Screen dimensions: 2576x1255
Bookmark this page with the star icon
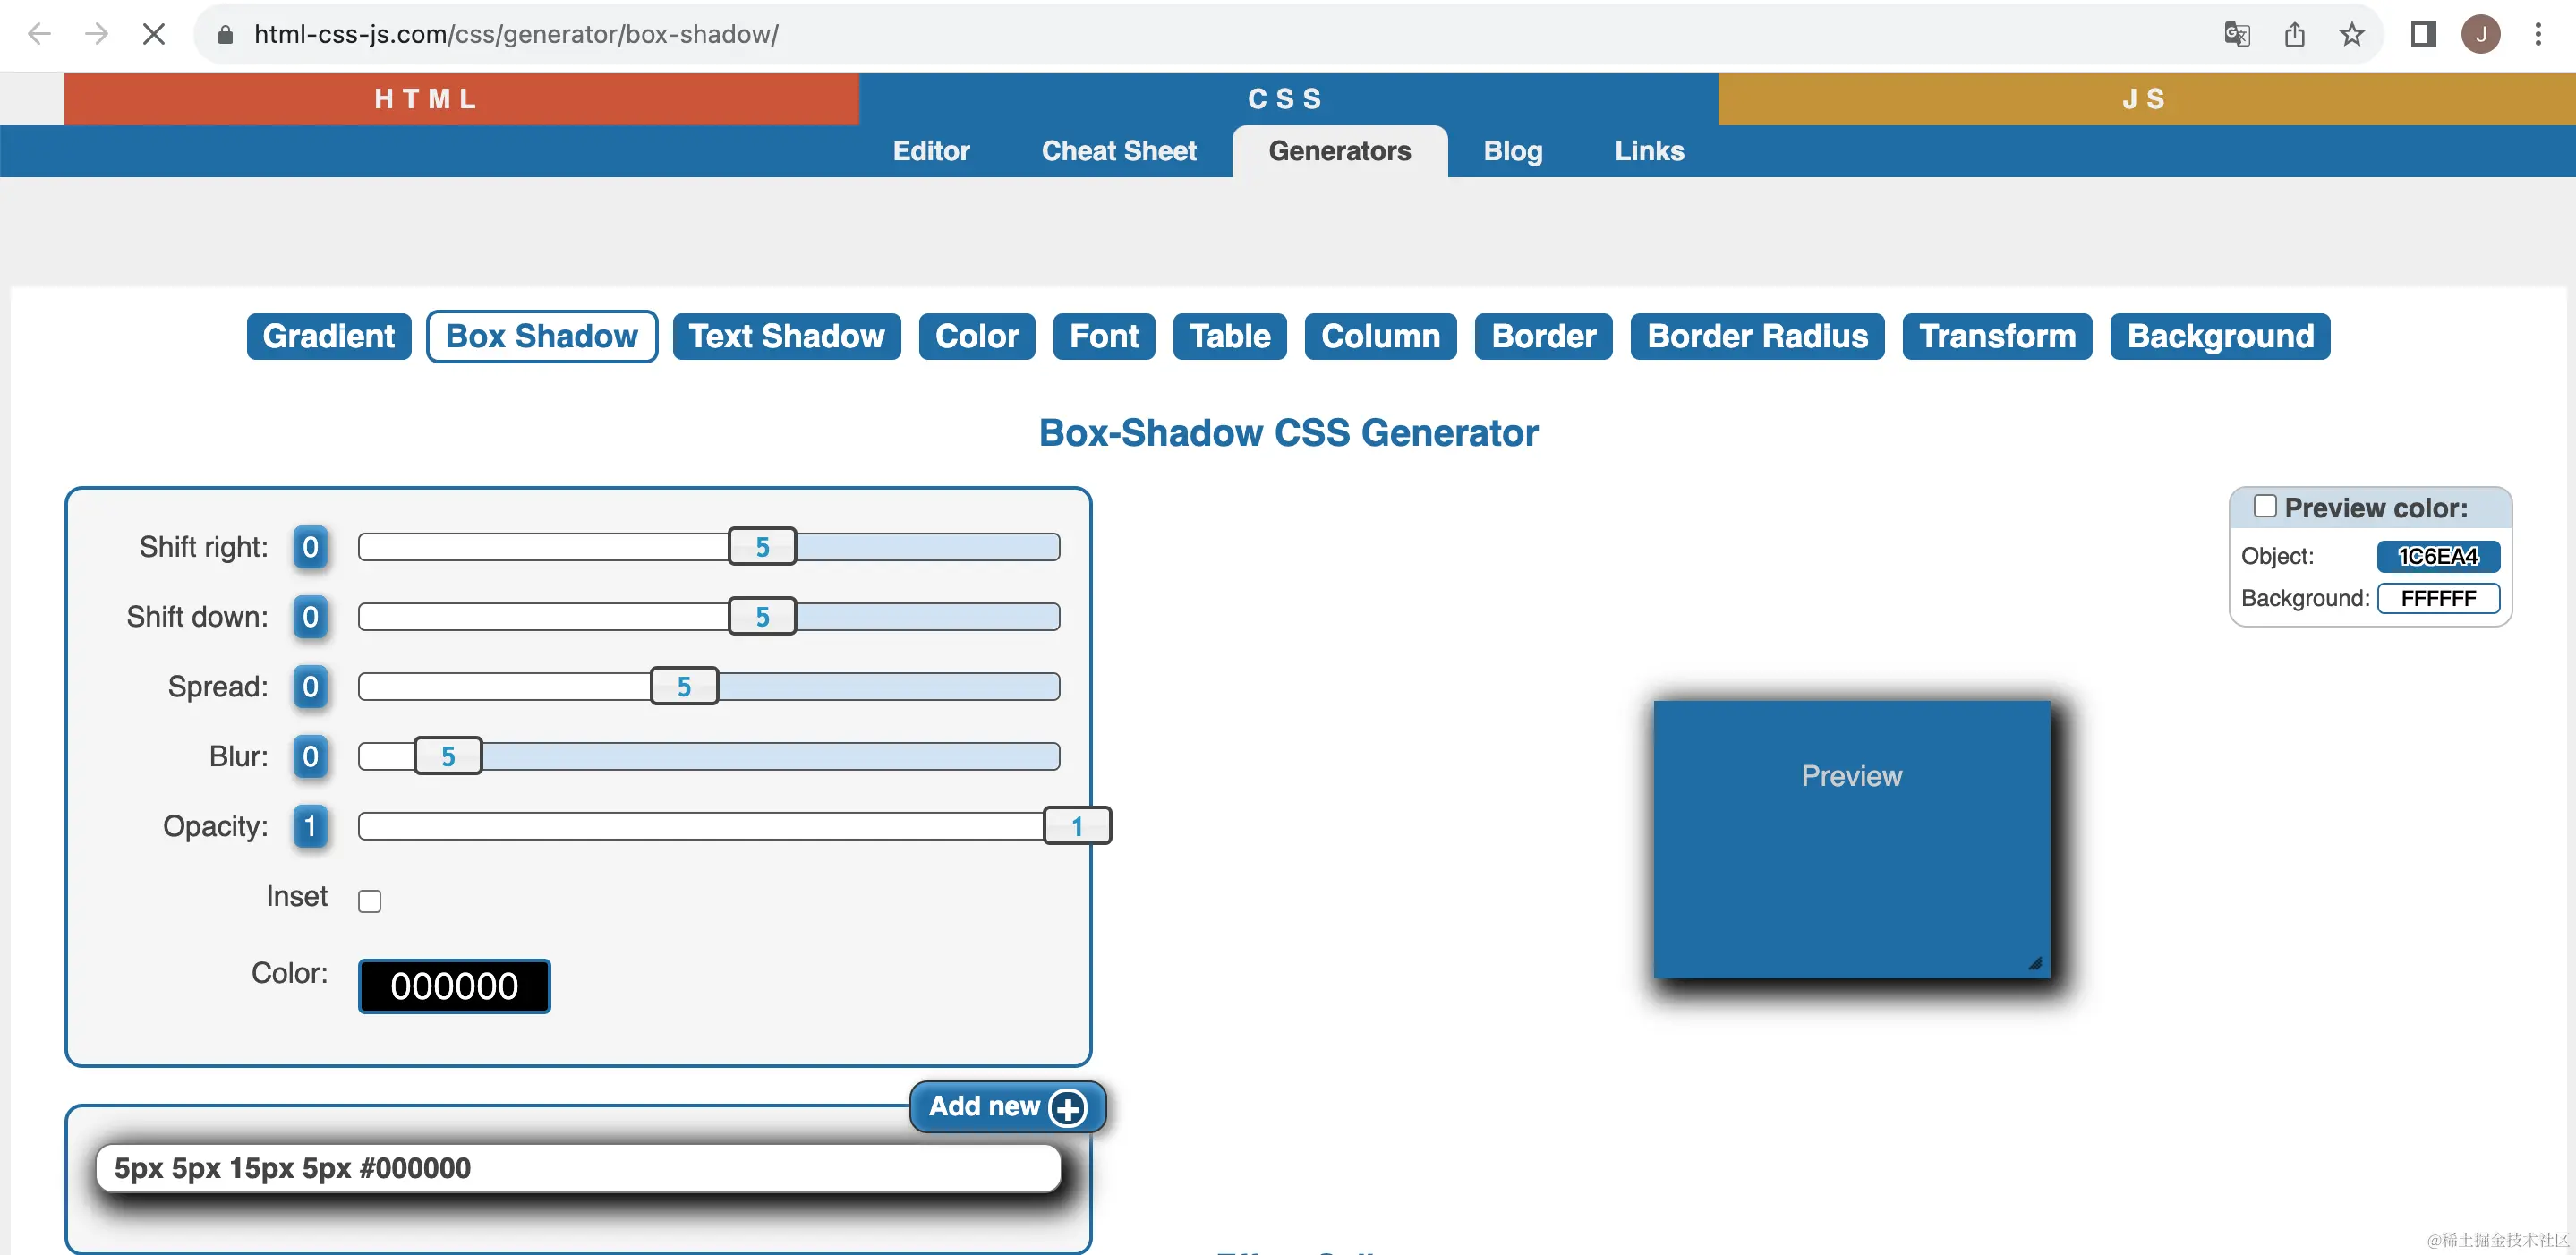(x=2352, y=34)
